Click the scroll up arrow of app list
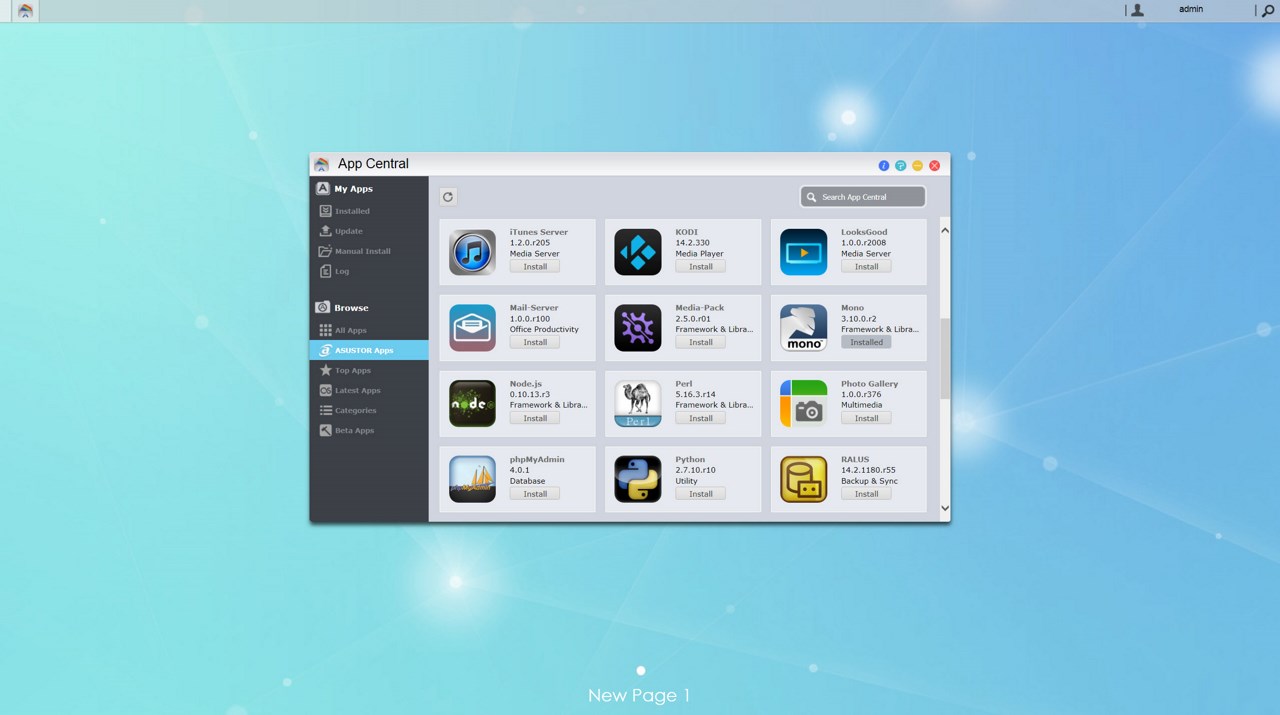This screenshot has height=715, width=1280. [945, 231]
